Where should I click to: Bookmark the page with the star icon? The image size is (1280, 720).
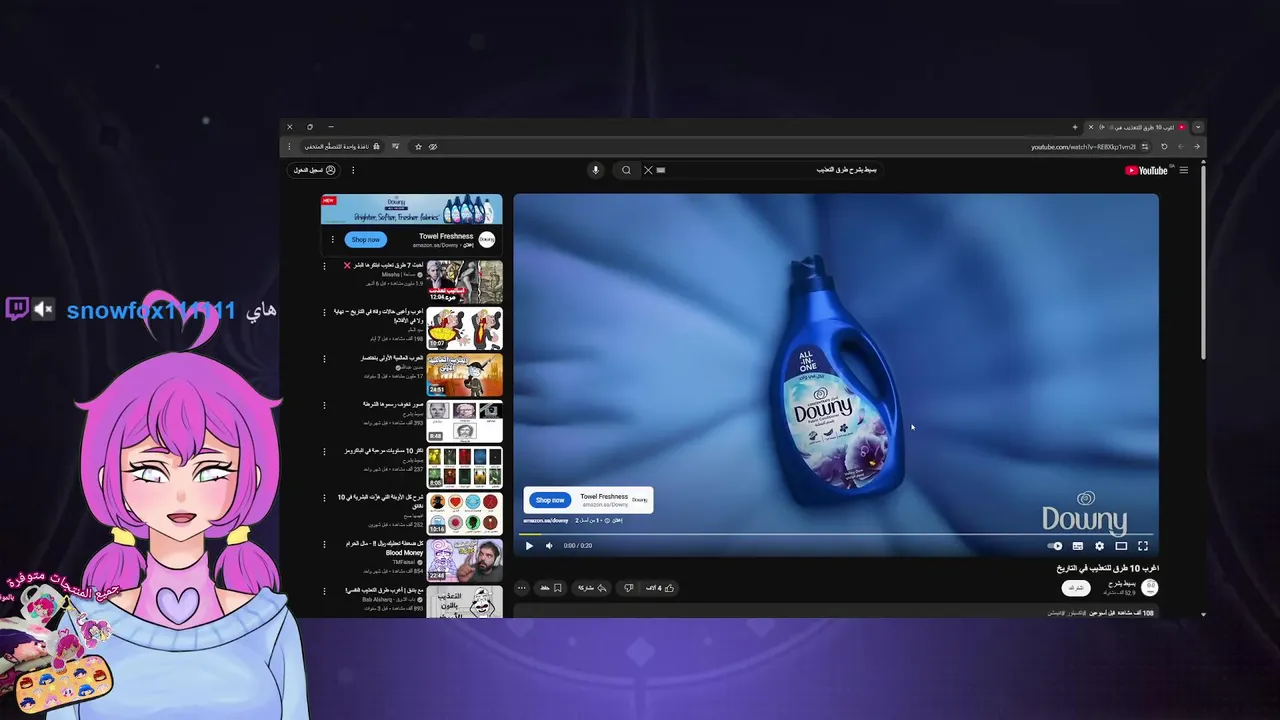pyautogui.click(x=418, y=147)
